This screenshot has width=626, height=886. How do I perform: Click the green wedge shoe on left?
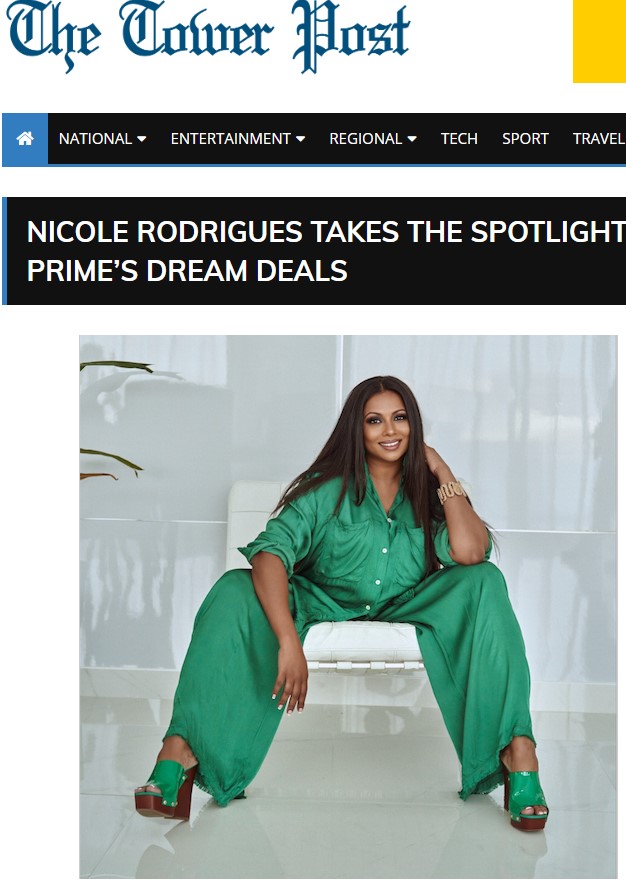(166, 789)
